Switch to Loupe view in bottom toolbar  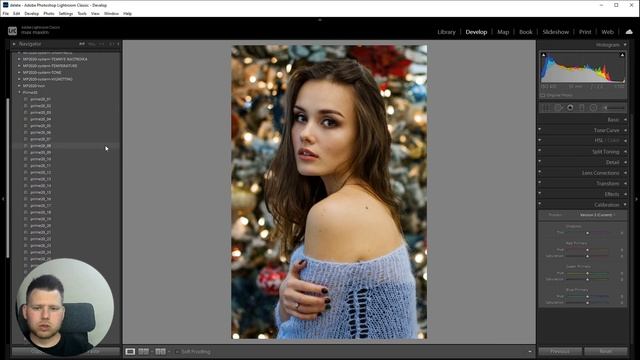(130, 351)
